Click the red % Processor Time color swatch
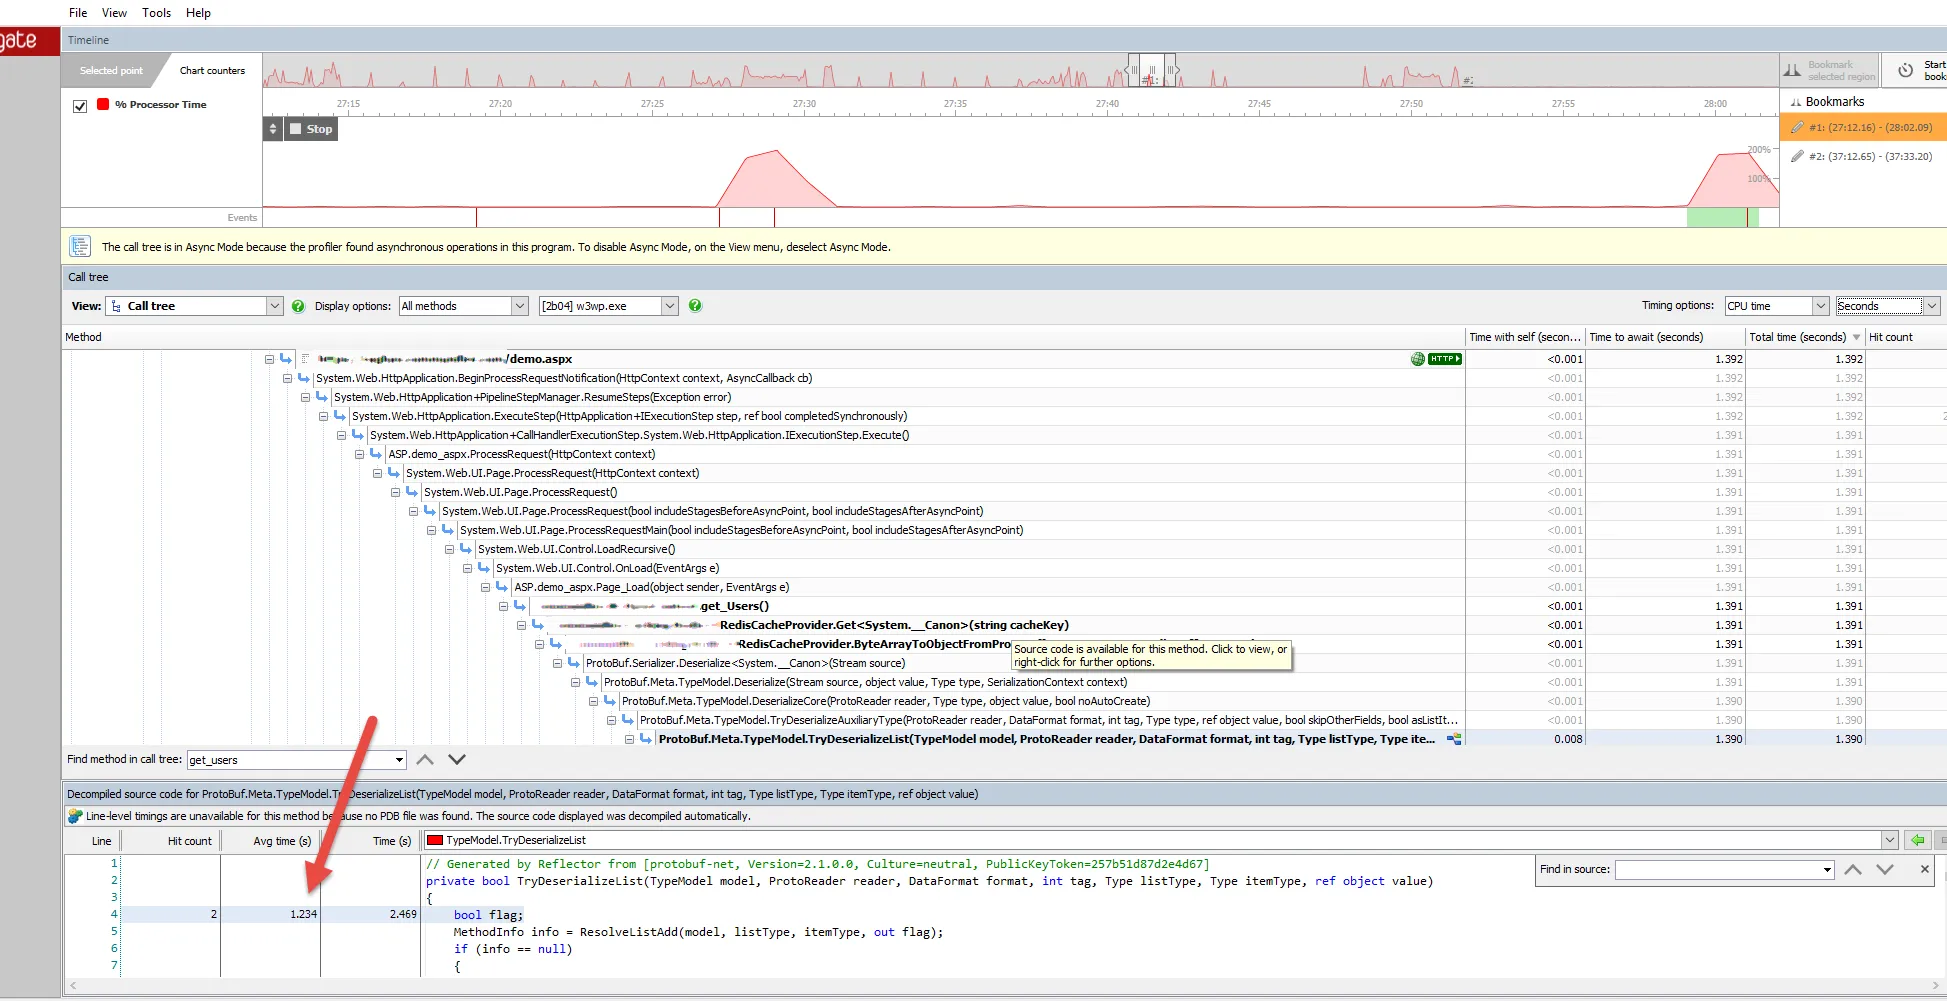Image resolution: width=1947 pixels, height=1001 pixels. 103,104
